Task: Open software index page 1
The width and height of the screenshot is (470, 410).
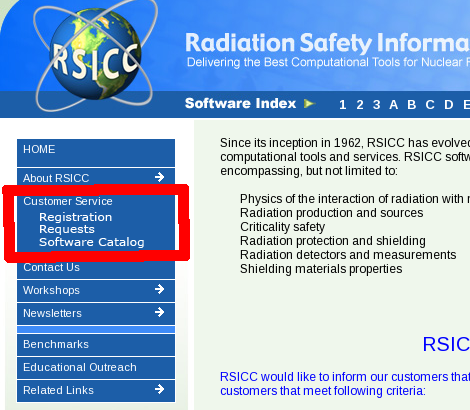Action: click(342, 105)
